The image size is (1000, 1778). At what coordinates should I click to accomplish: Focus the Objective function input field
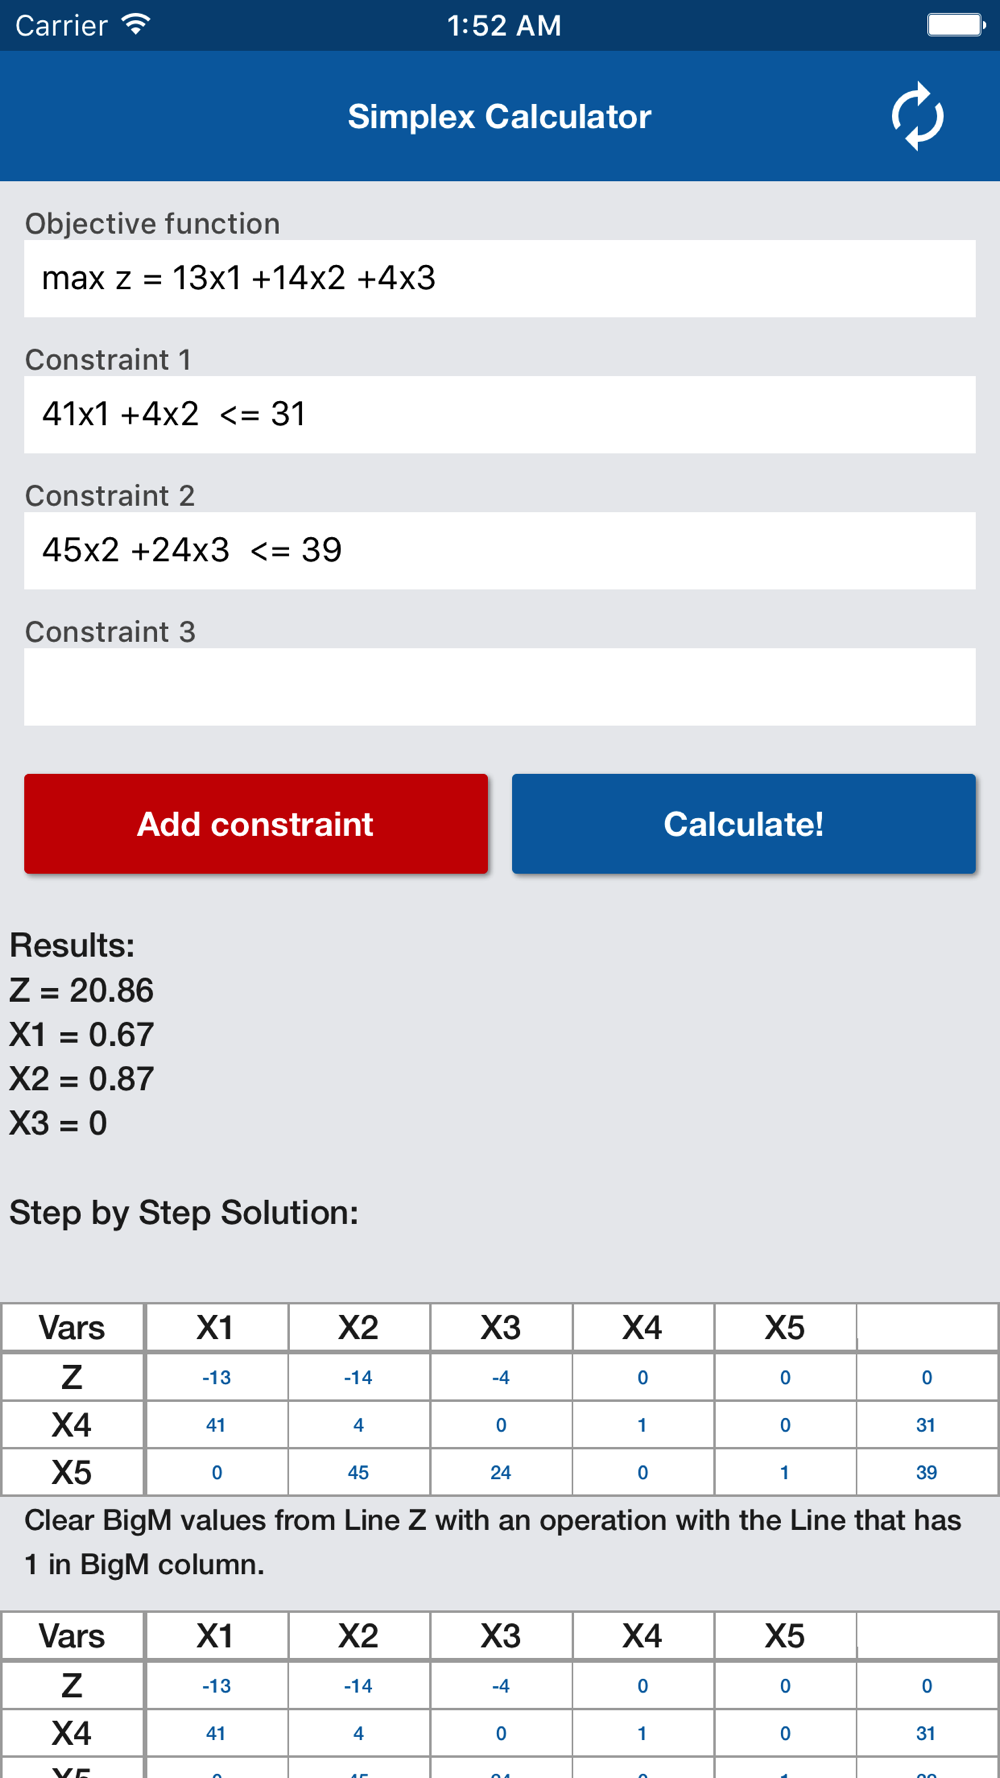(499, 279)
